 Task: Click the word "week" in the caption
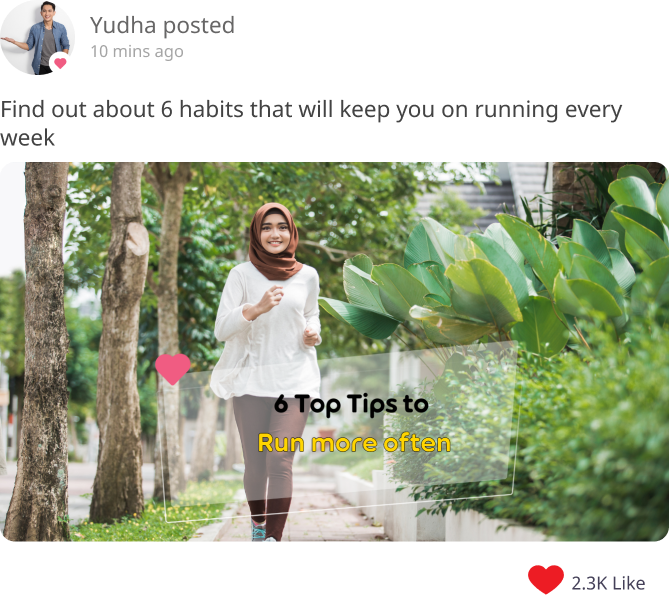click(x=27, y=138)
